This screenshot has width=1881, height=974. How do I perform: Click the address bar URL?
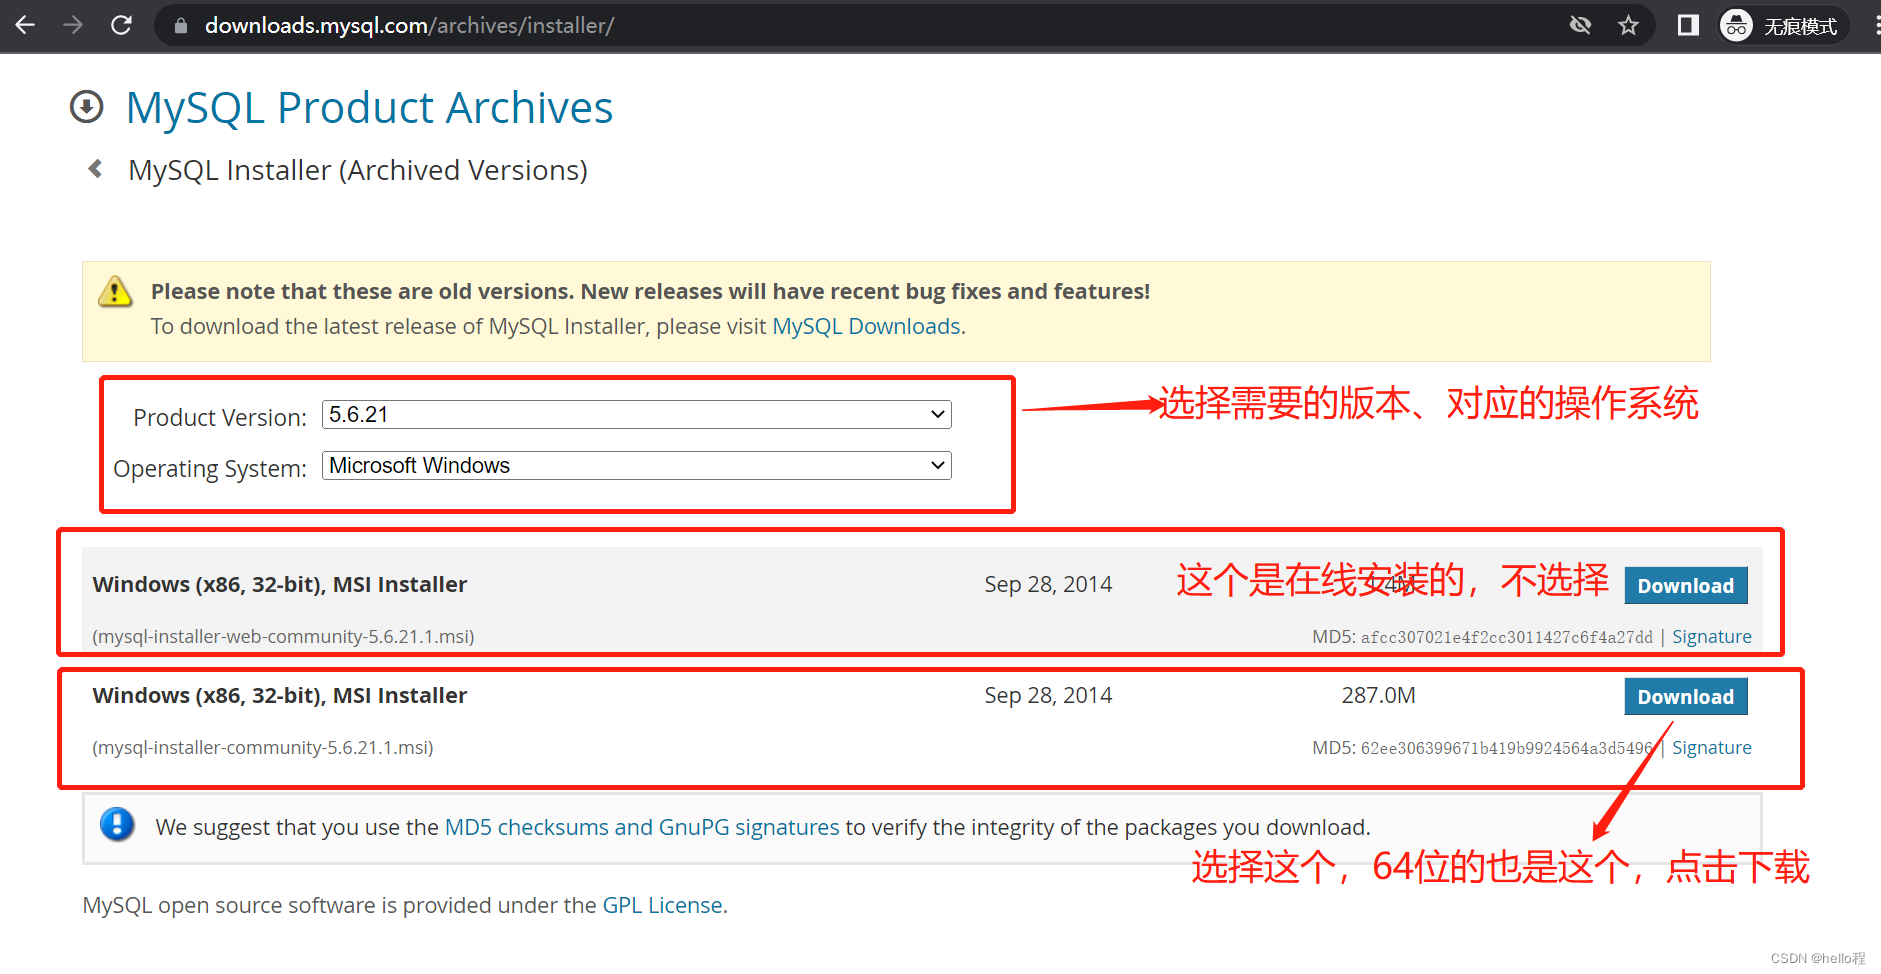[x=409, y=26]
